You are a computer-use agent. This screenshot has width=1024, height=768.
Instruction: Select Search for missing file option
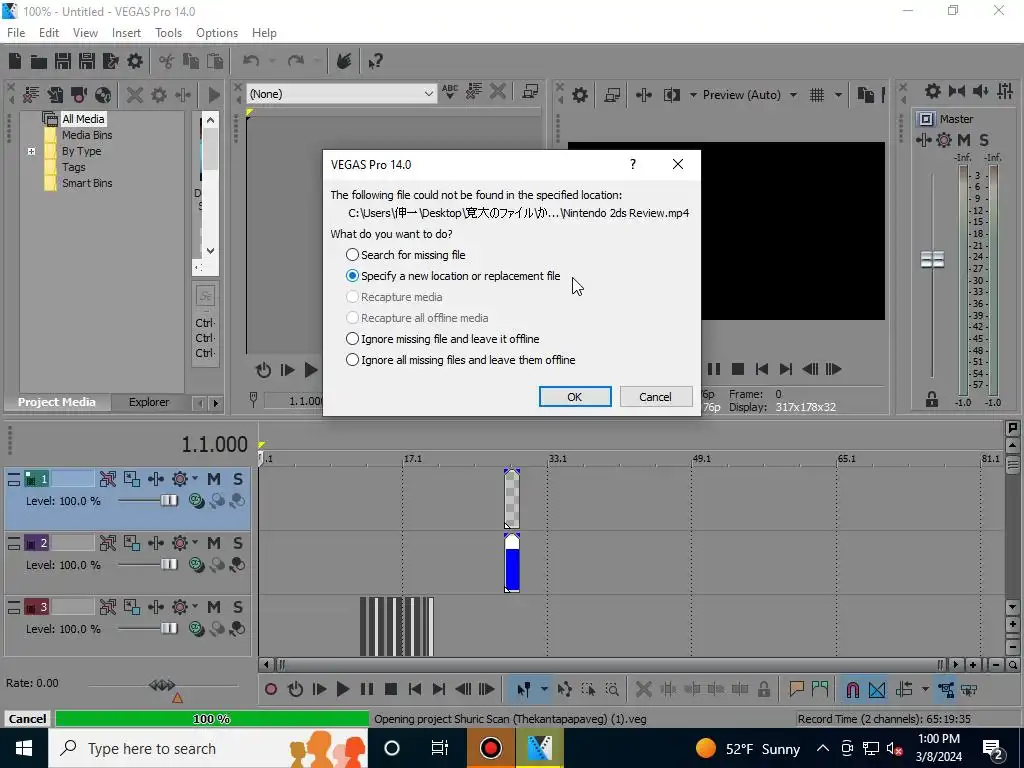[406, 255]
